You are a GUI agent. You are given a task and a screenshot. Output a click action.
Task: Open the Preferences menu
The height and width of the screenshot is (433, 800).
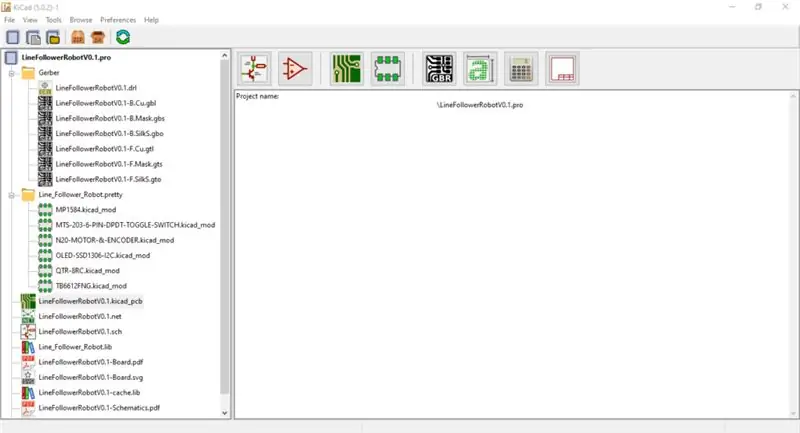(118, 20)
